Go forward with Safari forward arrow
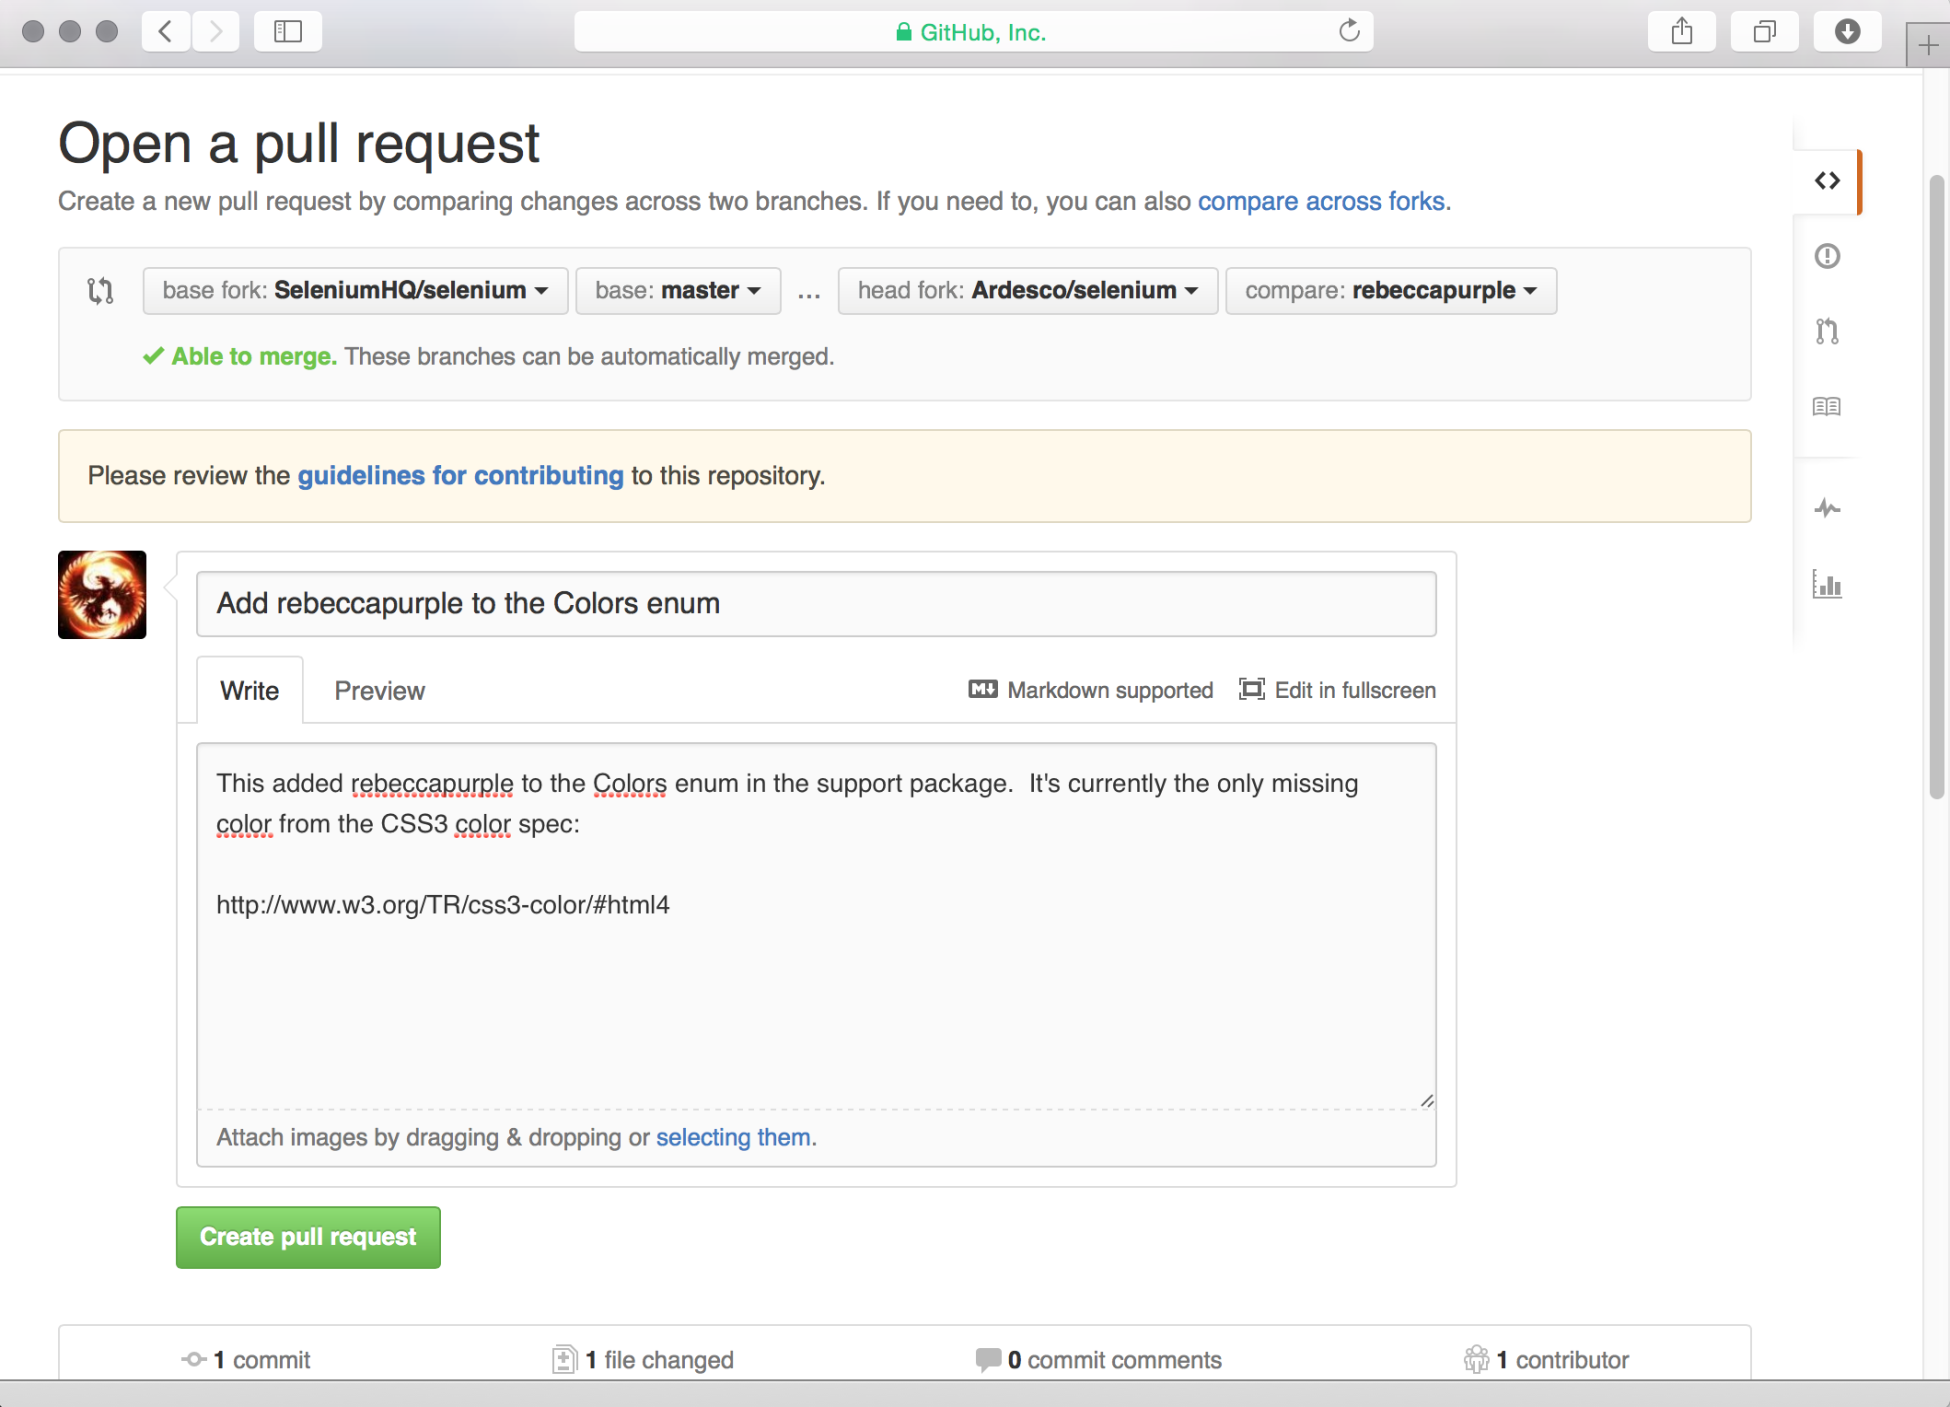Screen dimensions: 1950x1407 click(216, 32)
